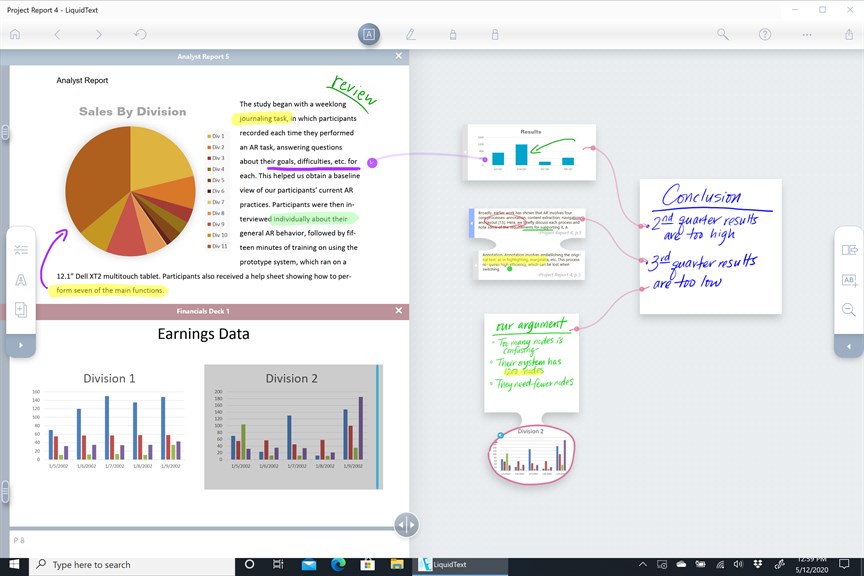
Task: Select the upper text excerpt with red circle
Action: pyautogui.click(x=527, y=223)
